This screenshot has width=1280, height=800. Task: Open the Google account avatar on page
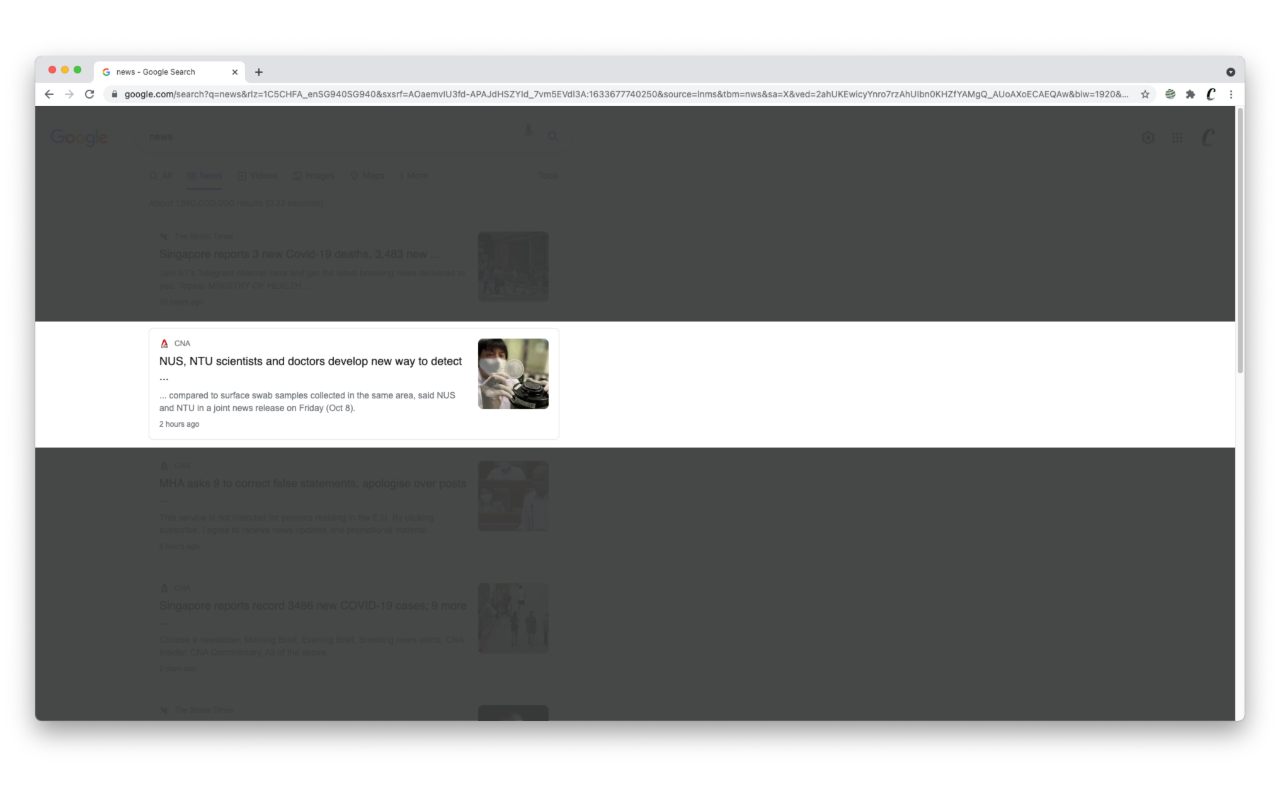(x=1208, y=138)
